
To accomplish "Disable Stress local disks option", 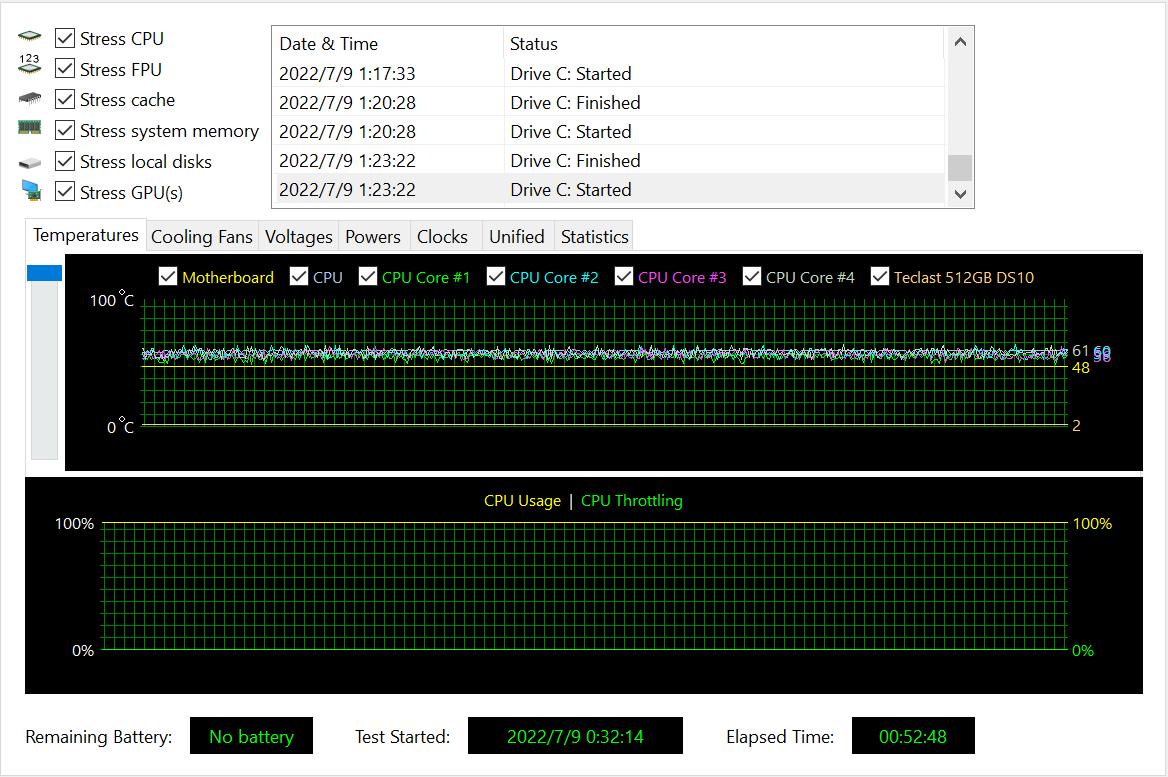I will pyautogui.click(x=65, y=161).
